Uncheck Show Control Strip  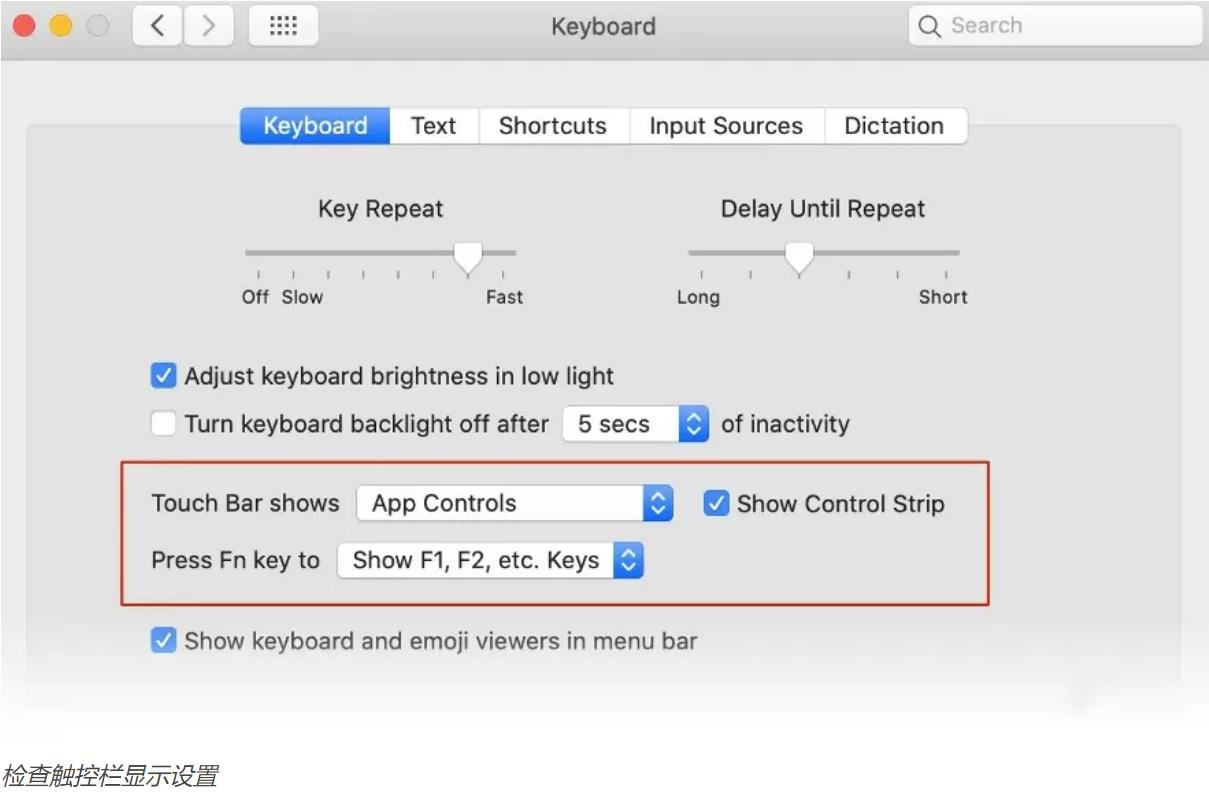[716, 503]
